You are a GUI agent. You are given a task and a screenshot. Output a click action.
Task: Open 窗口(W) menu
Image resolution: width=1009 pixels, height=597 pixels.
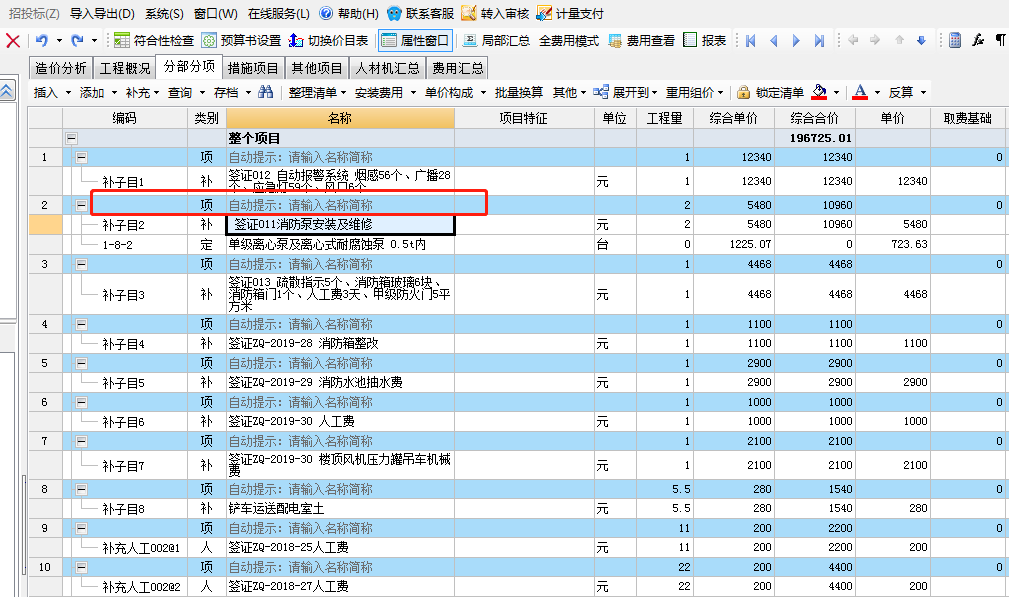(216, 14)
